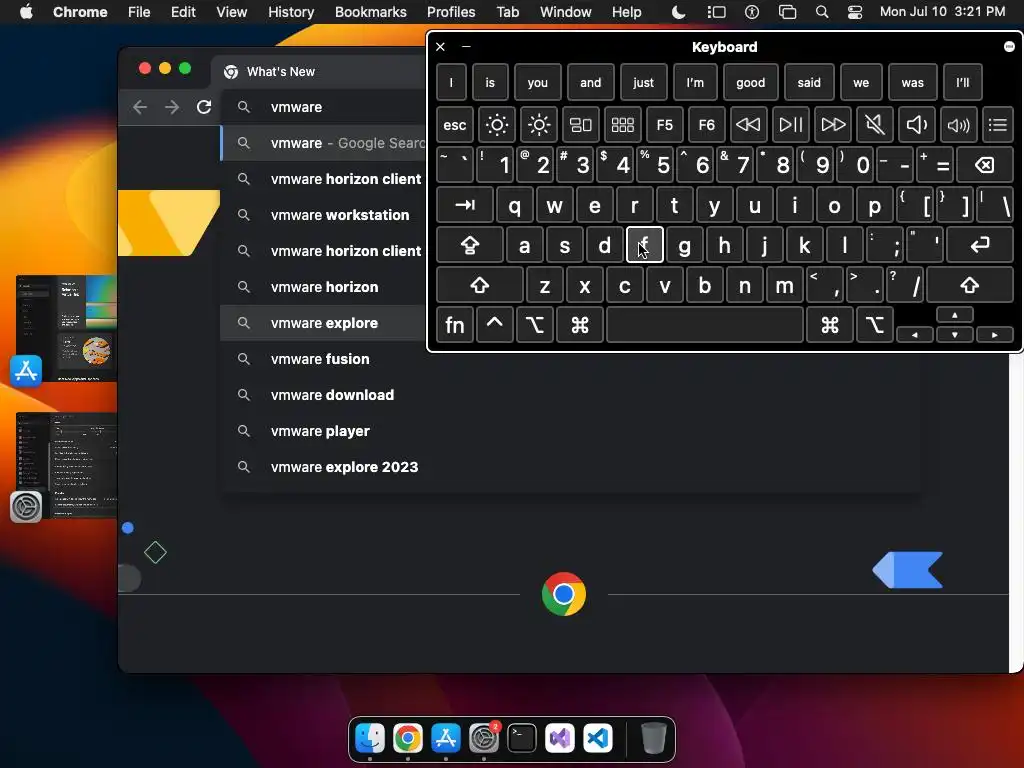Click the tab key on virtual keyboard
The image size is (1024, 768).
[x=464, y=205]
